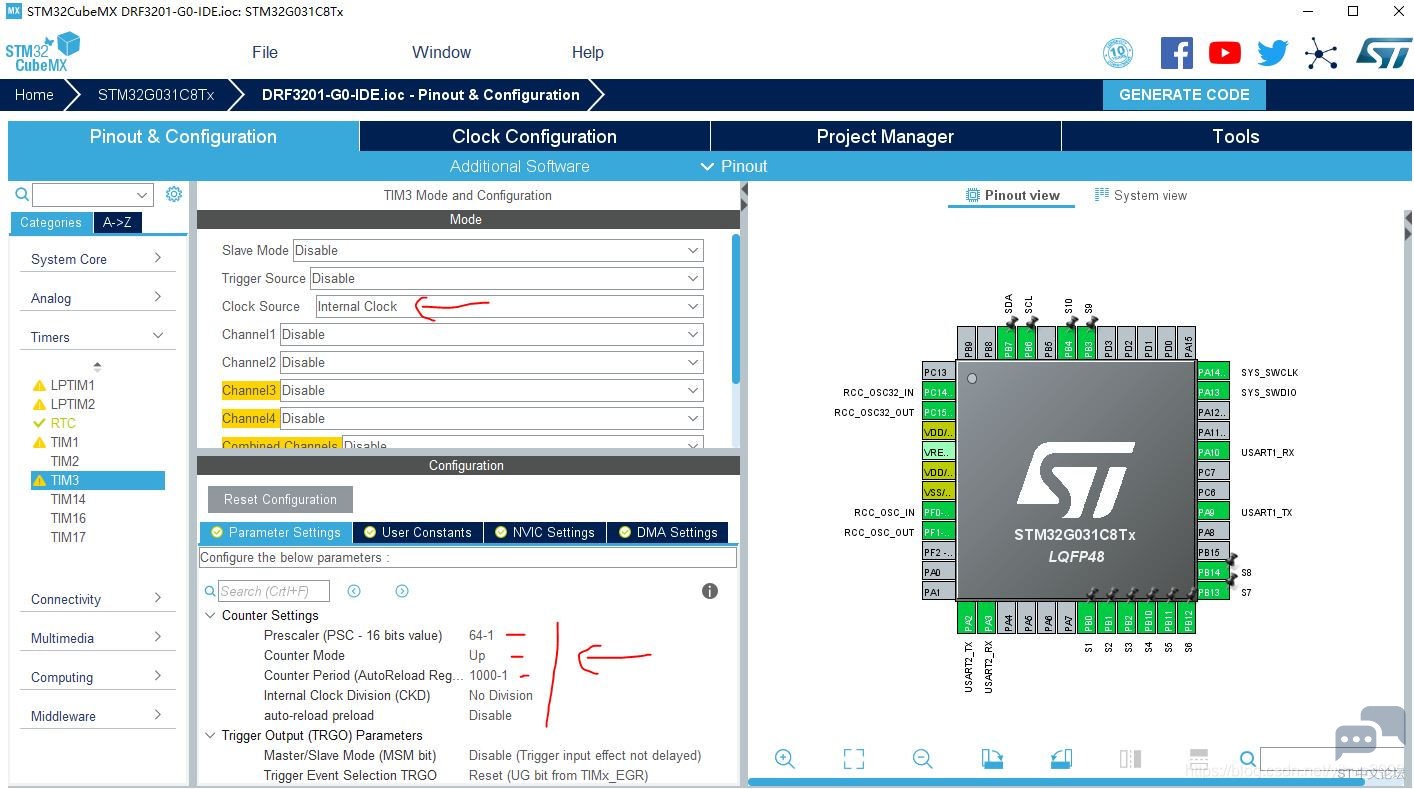This screenshot has width=1414, height=789.
Task: Open the Clock Source dropdown
Action: point(509,306)
